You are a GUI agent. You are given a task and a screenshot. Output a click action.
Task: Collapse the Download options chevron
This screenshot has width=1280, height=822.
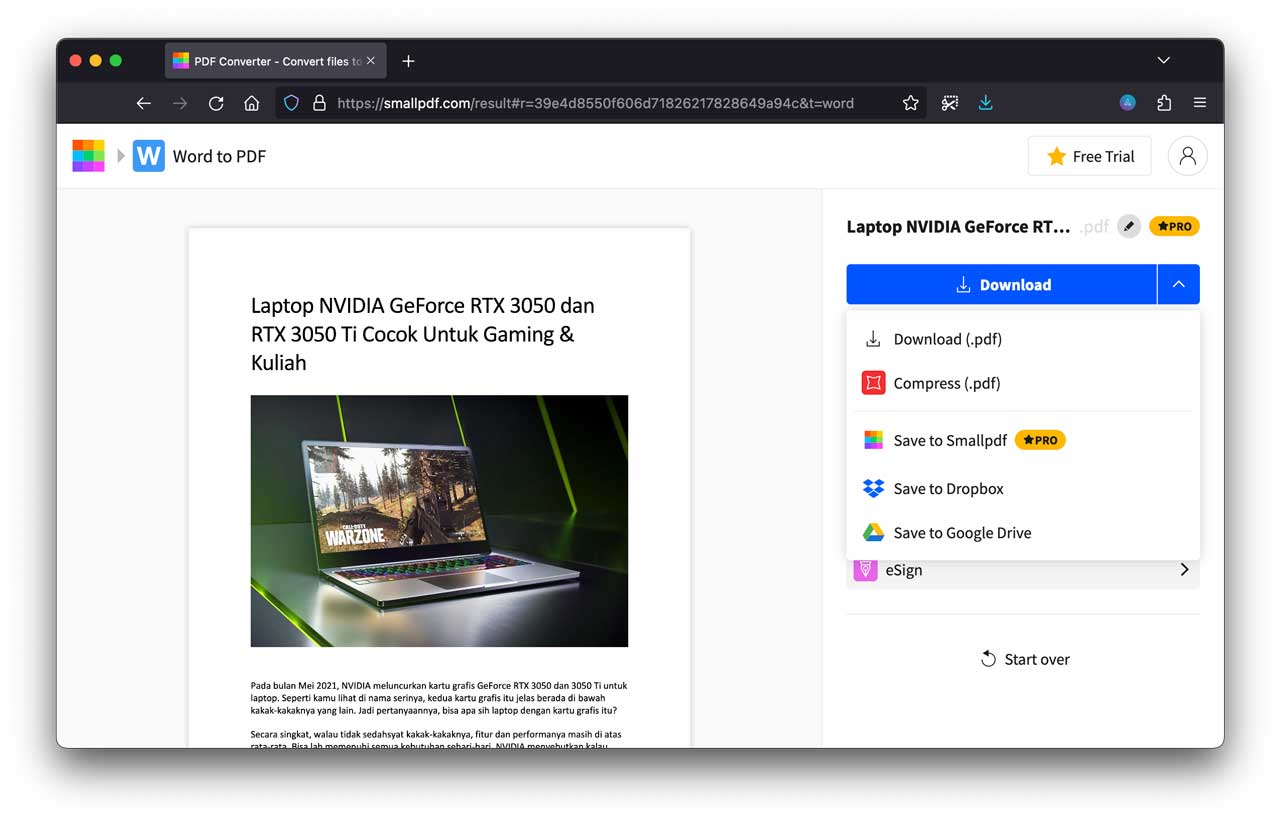pyautogui.click(x=1179, y=285)
